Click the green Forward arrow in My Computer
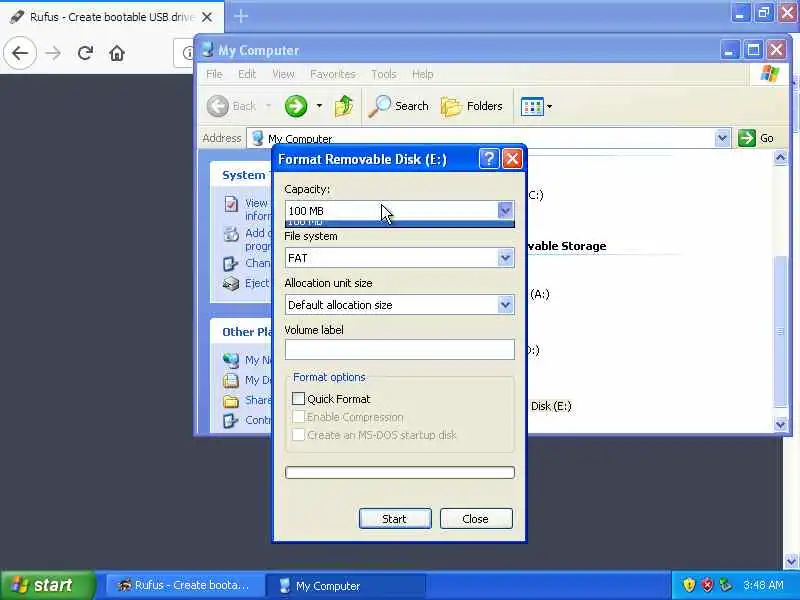Image resolution: width=800 pixels, height=600 pixels. point(296,106)
